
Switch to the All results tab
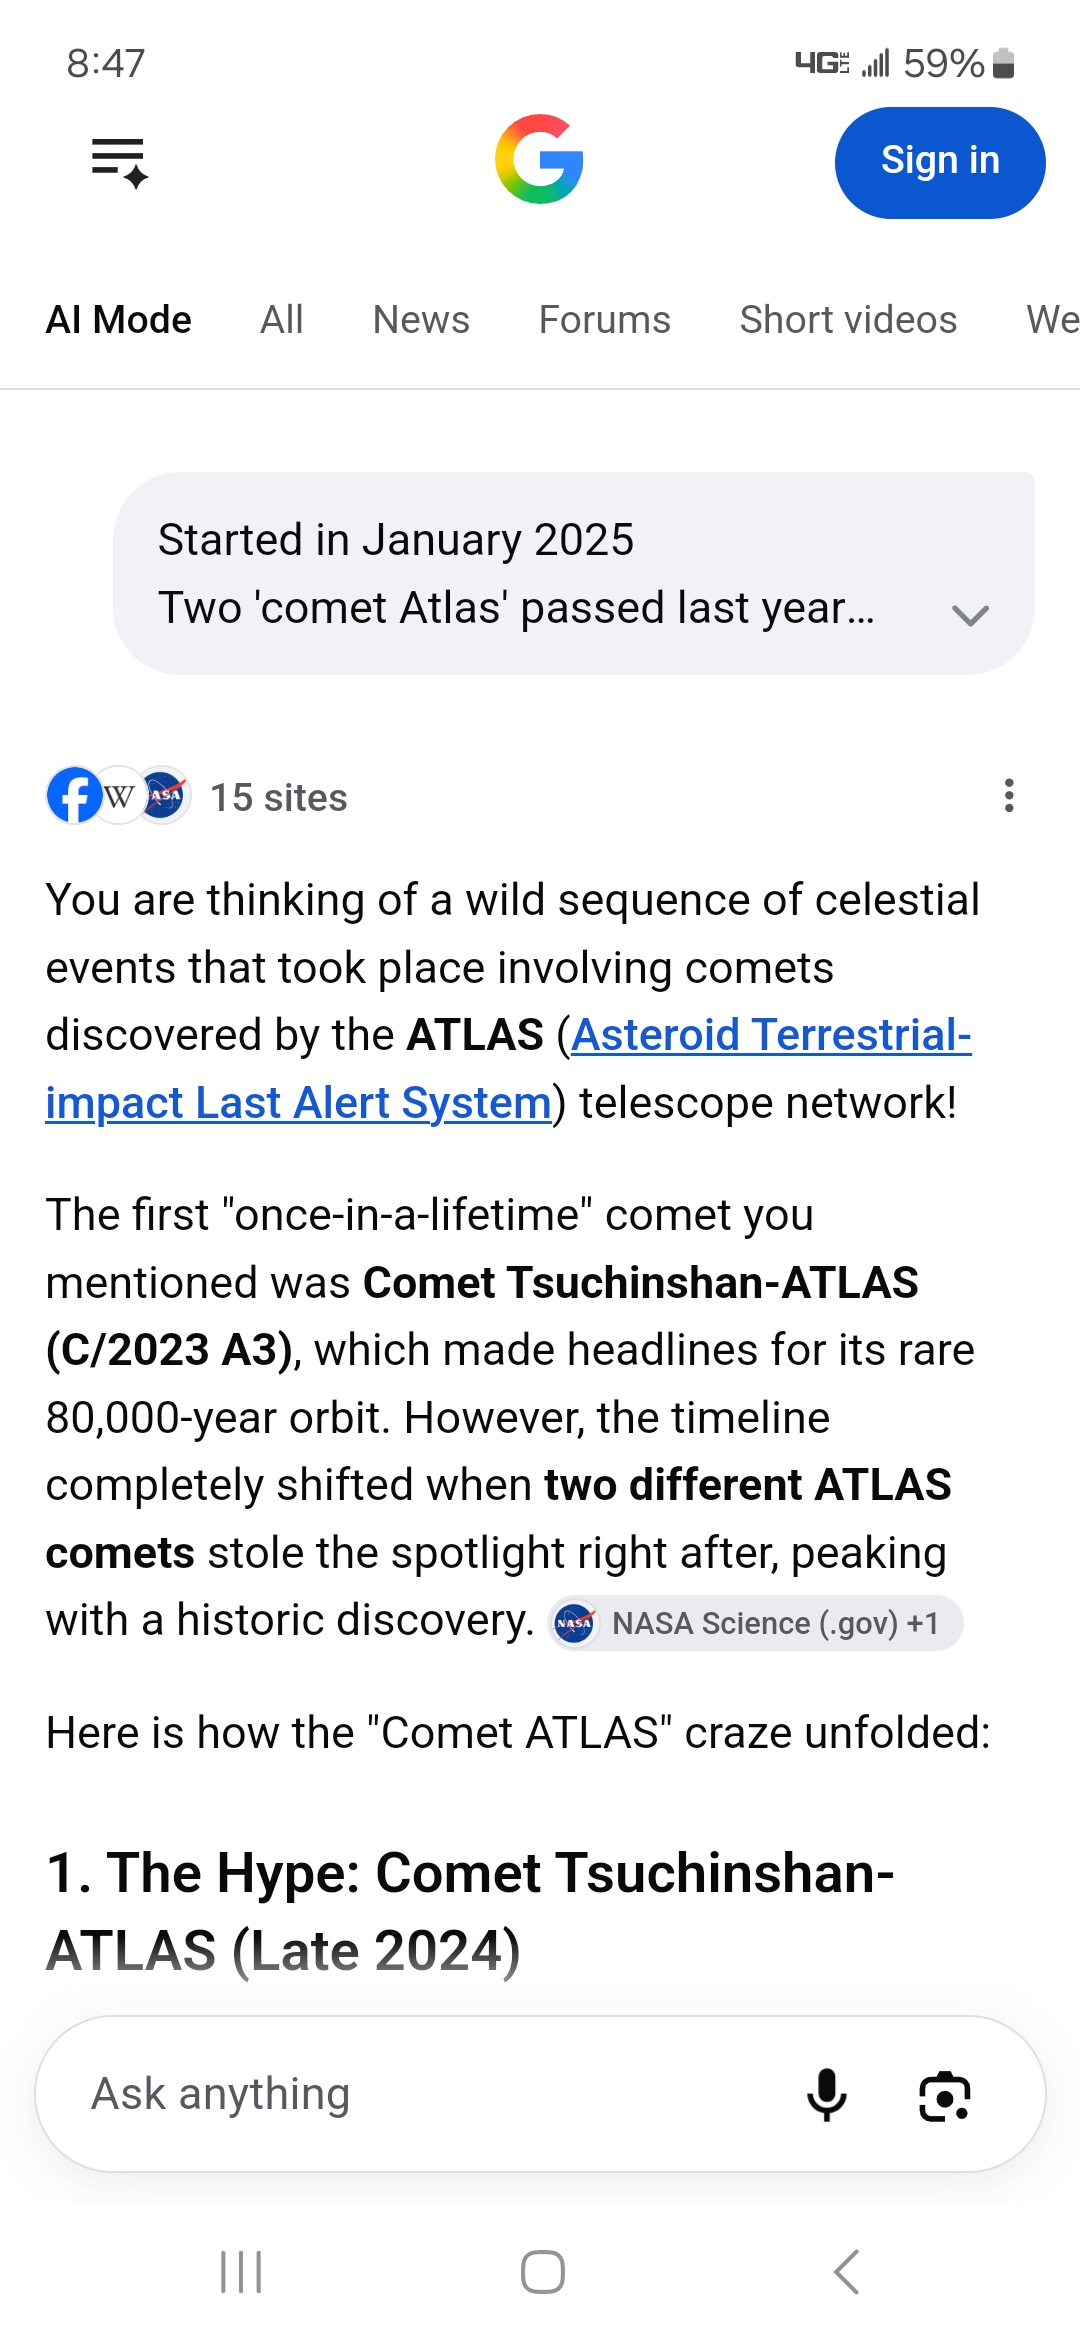point(282,320)
